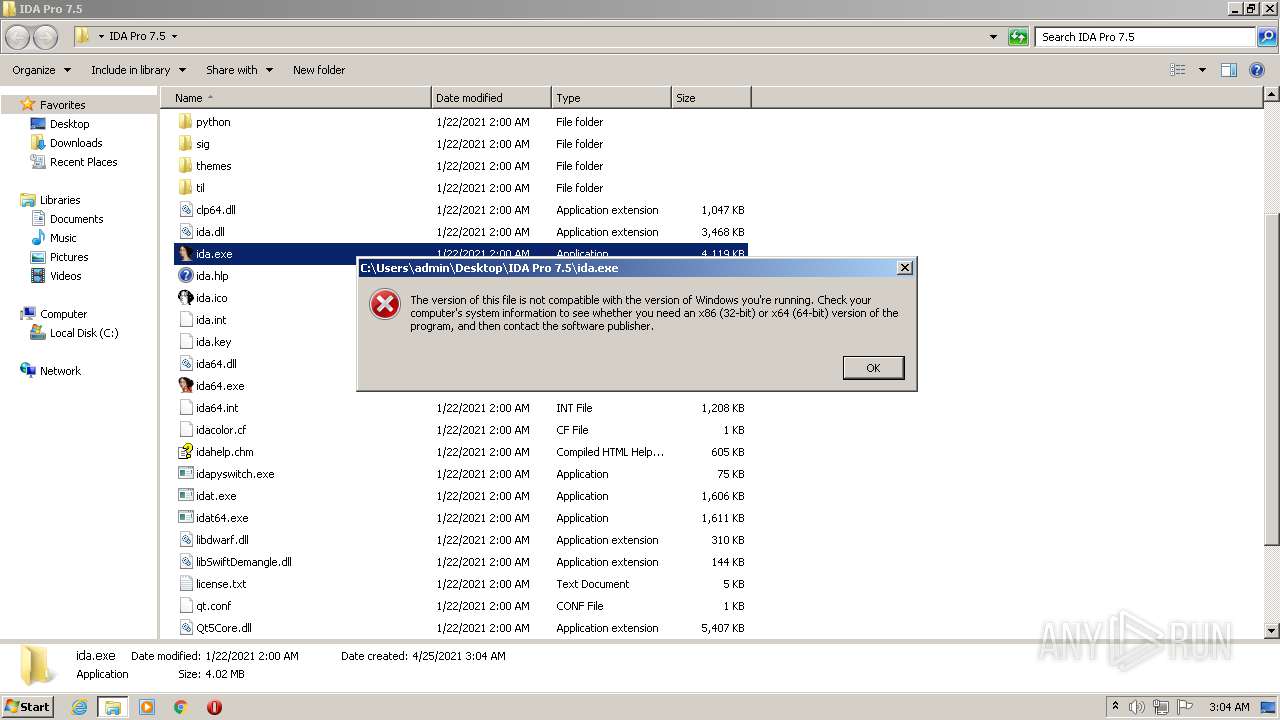
Task: Click the clp64.dll file icon
Action: [x=185, y=210]
